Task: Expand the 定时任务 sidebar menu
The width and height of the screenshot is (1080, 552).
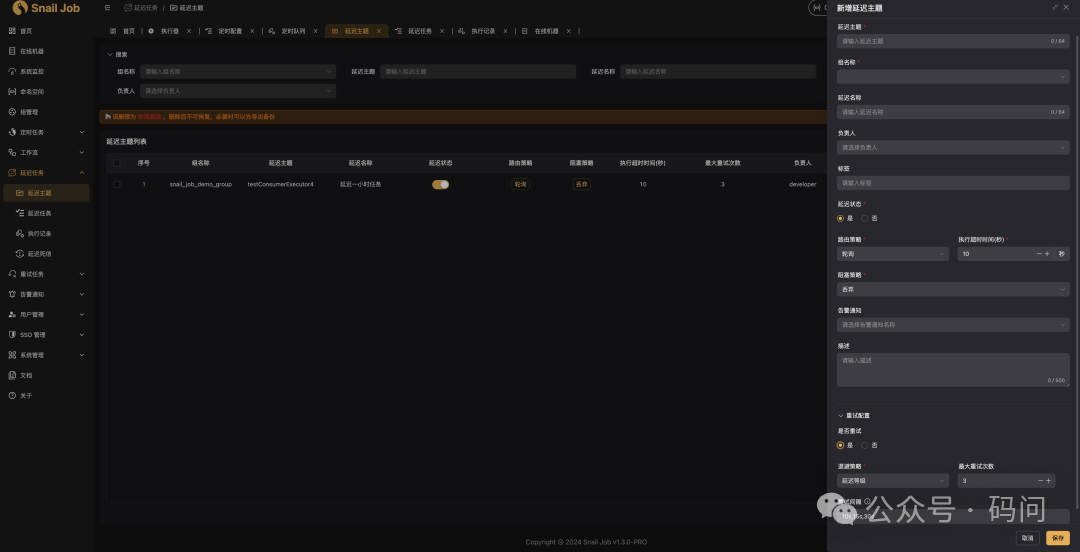Action: [x=46, y=132]
